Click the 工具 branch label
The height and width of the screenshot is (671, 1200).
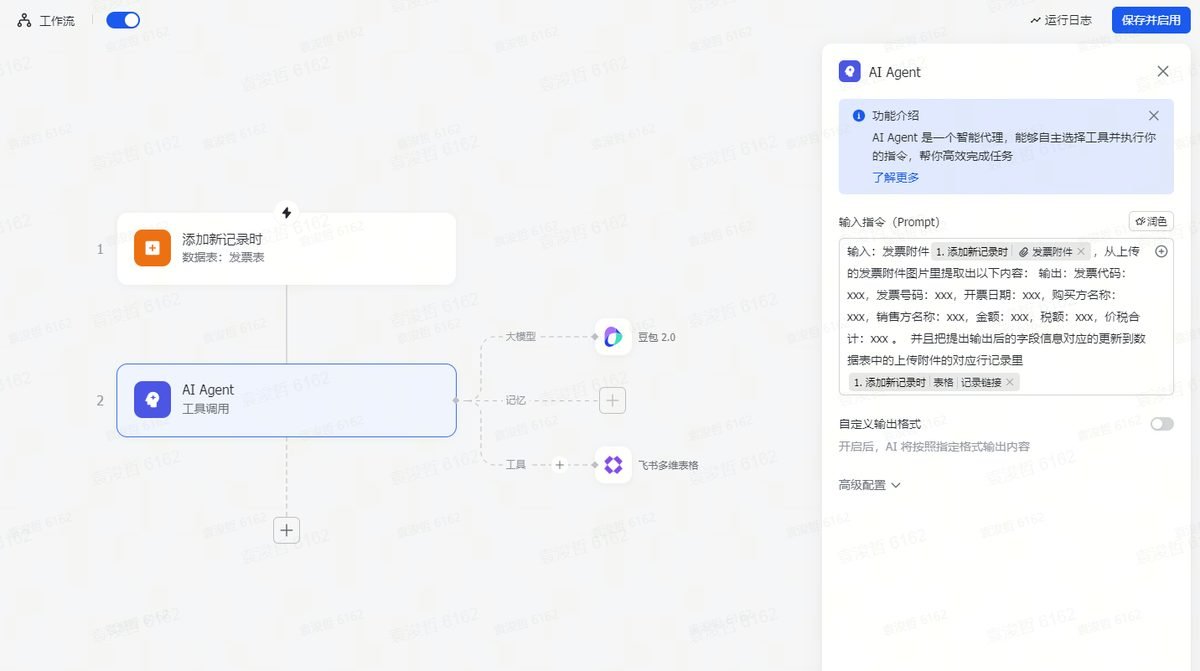(515, 465)
